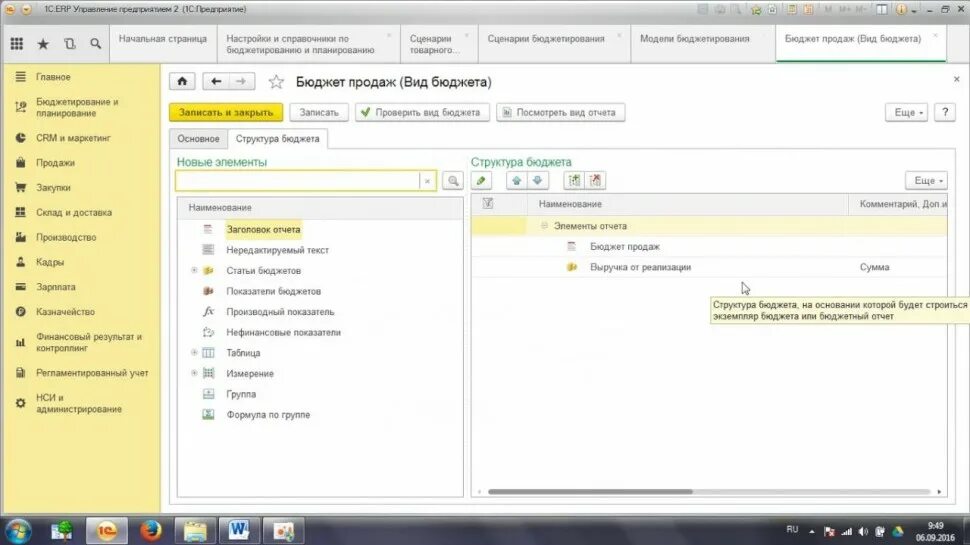Collapse Элементы отчета node
The height and width of the screenshot is (545, 970).
coord(544,226)
